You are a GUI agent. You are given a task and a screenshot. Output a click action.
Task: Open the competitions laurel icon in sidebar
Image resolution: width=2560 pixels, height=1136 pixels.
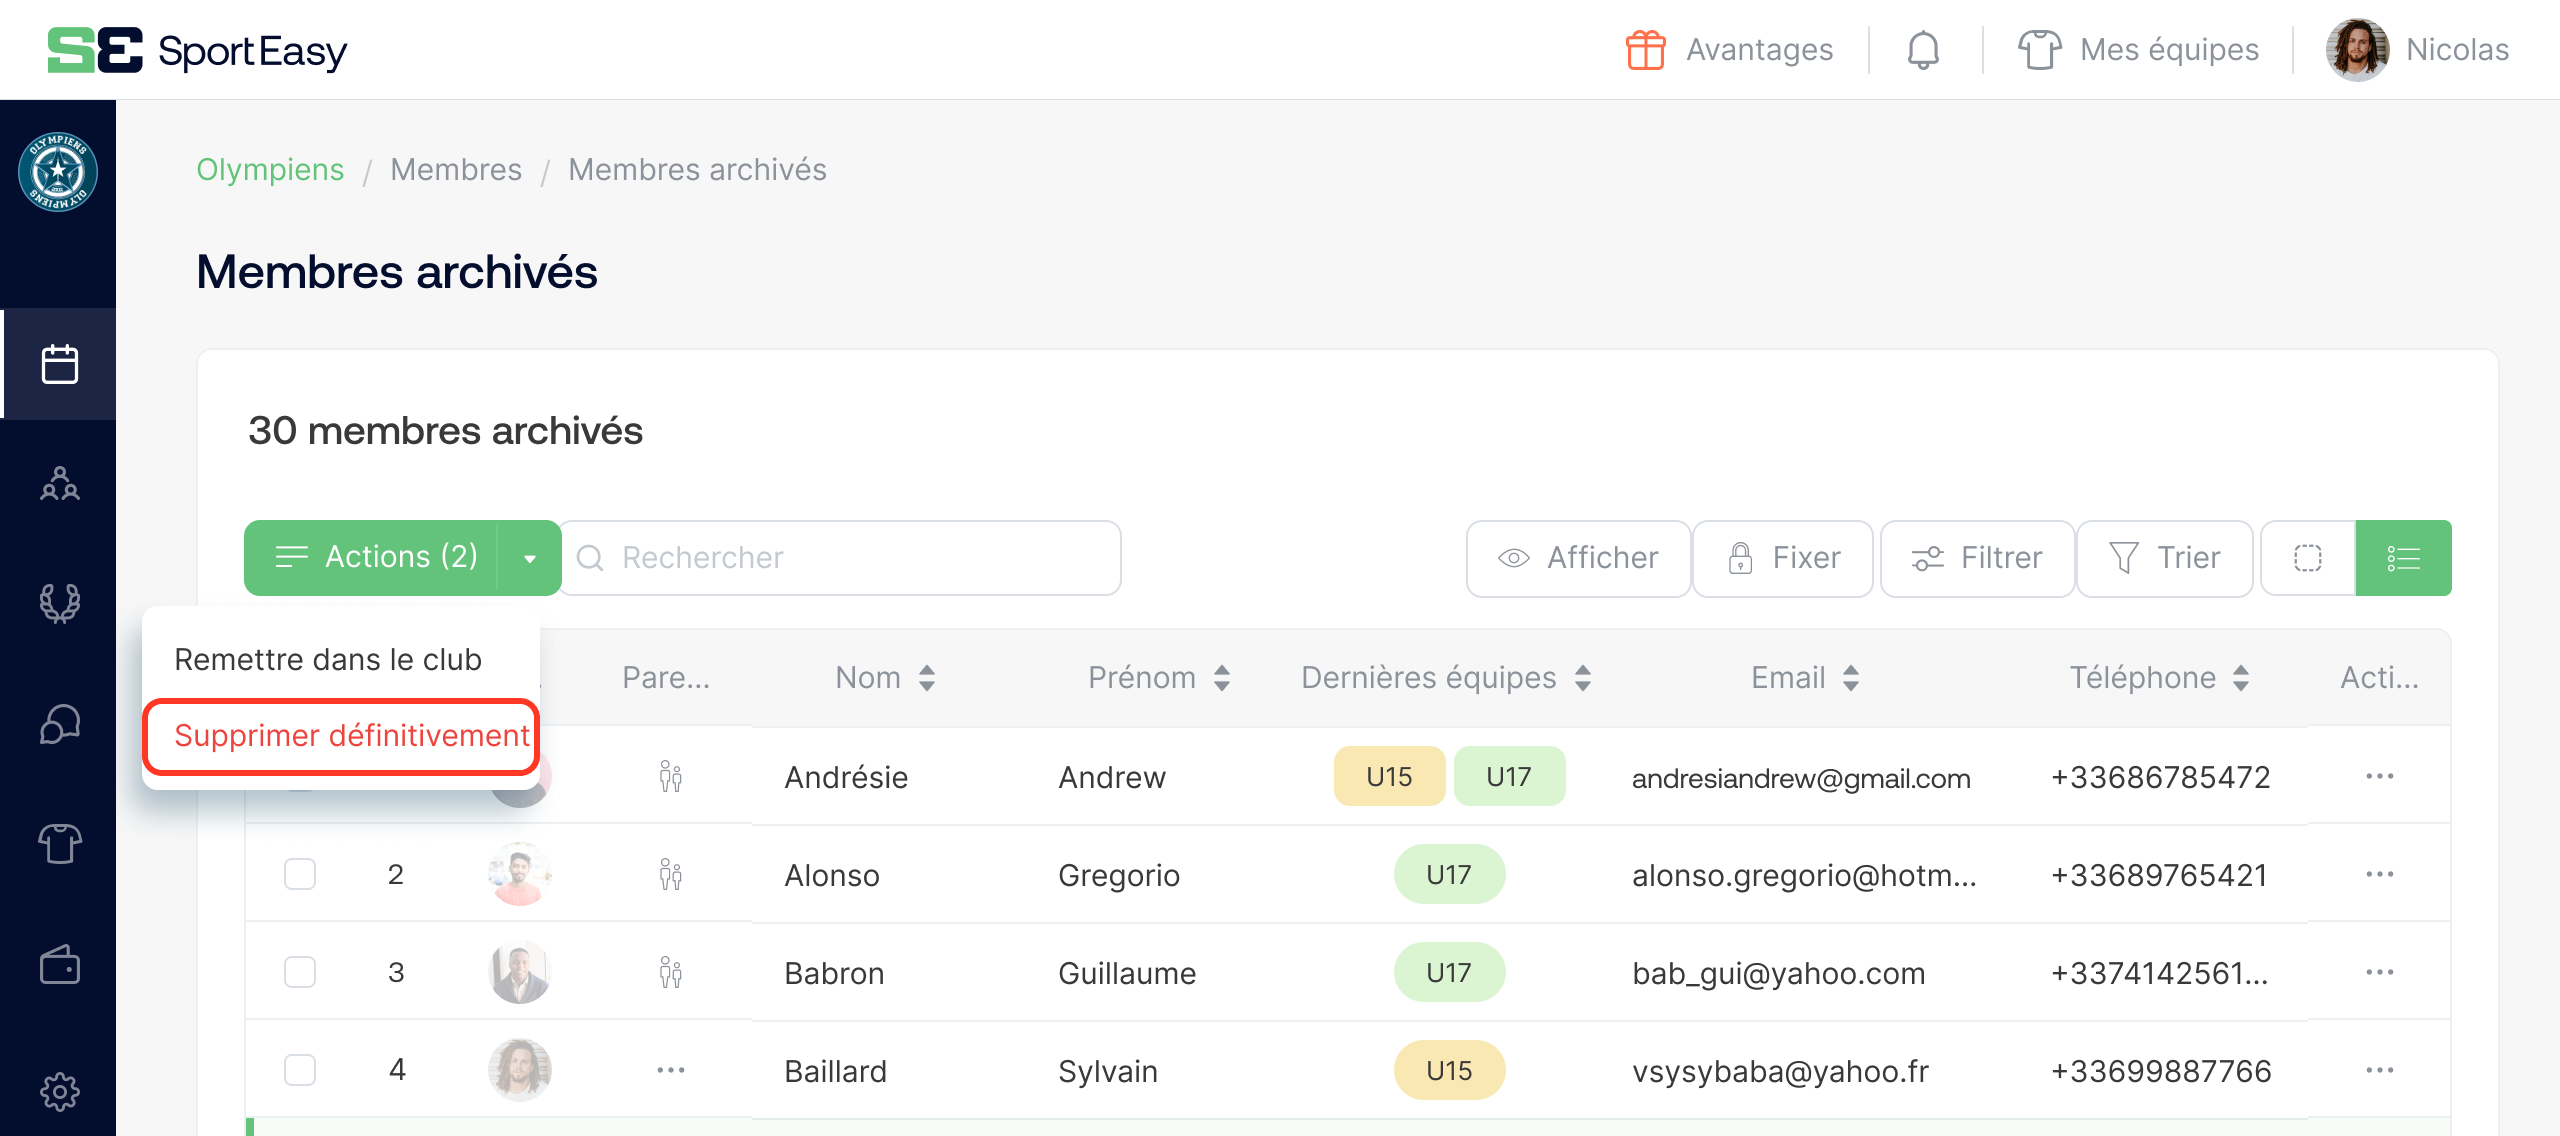point(60,604)
